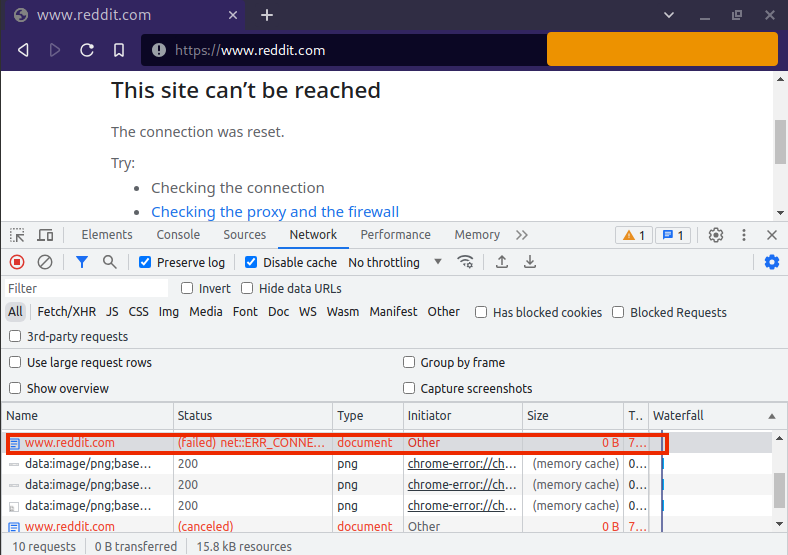The width and height of the screenshot is (788, 555).
Task: Click the Filter text input
Action: click(86, 288)
